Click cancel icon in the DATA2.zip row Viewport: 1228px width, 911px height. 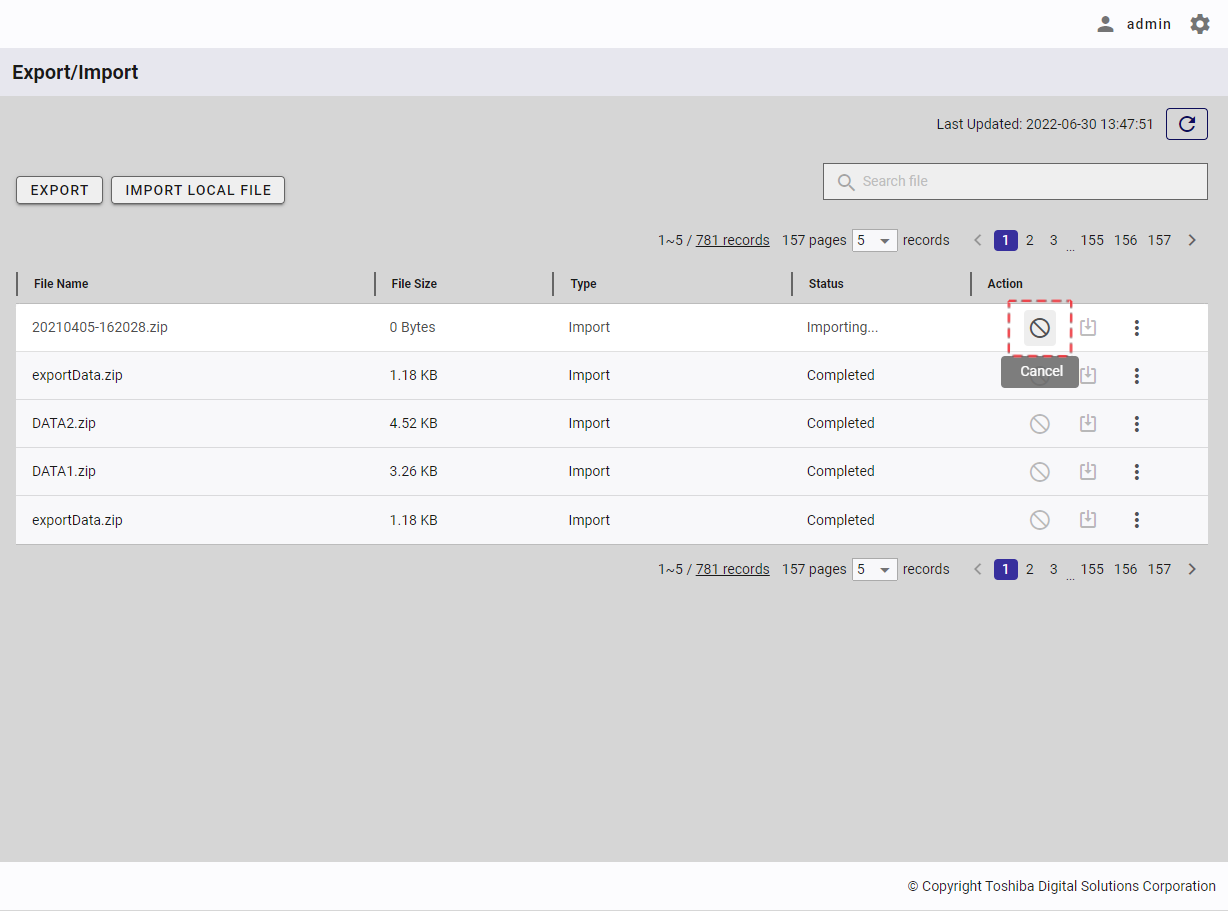(1040, 424)
